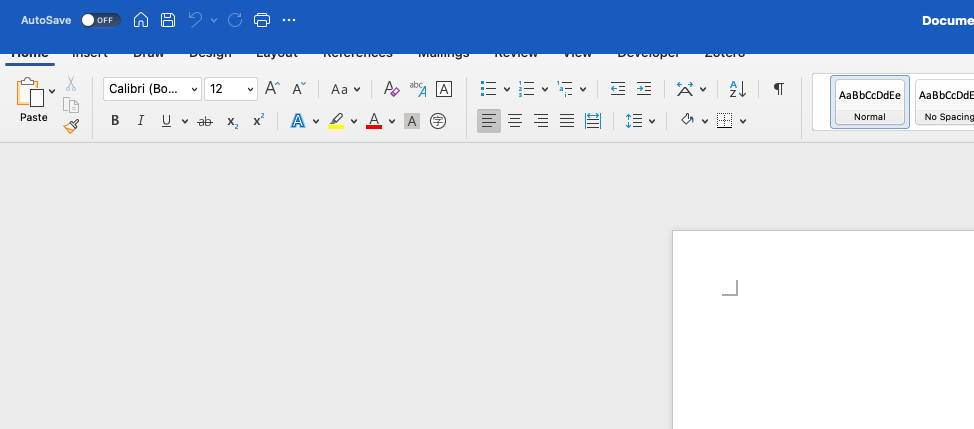Click the Character Border boxed A icon
The width and height of the screenshot is (974, 429).
pos(444,89)
